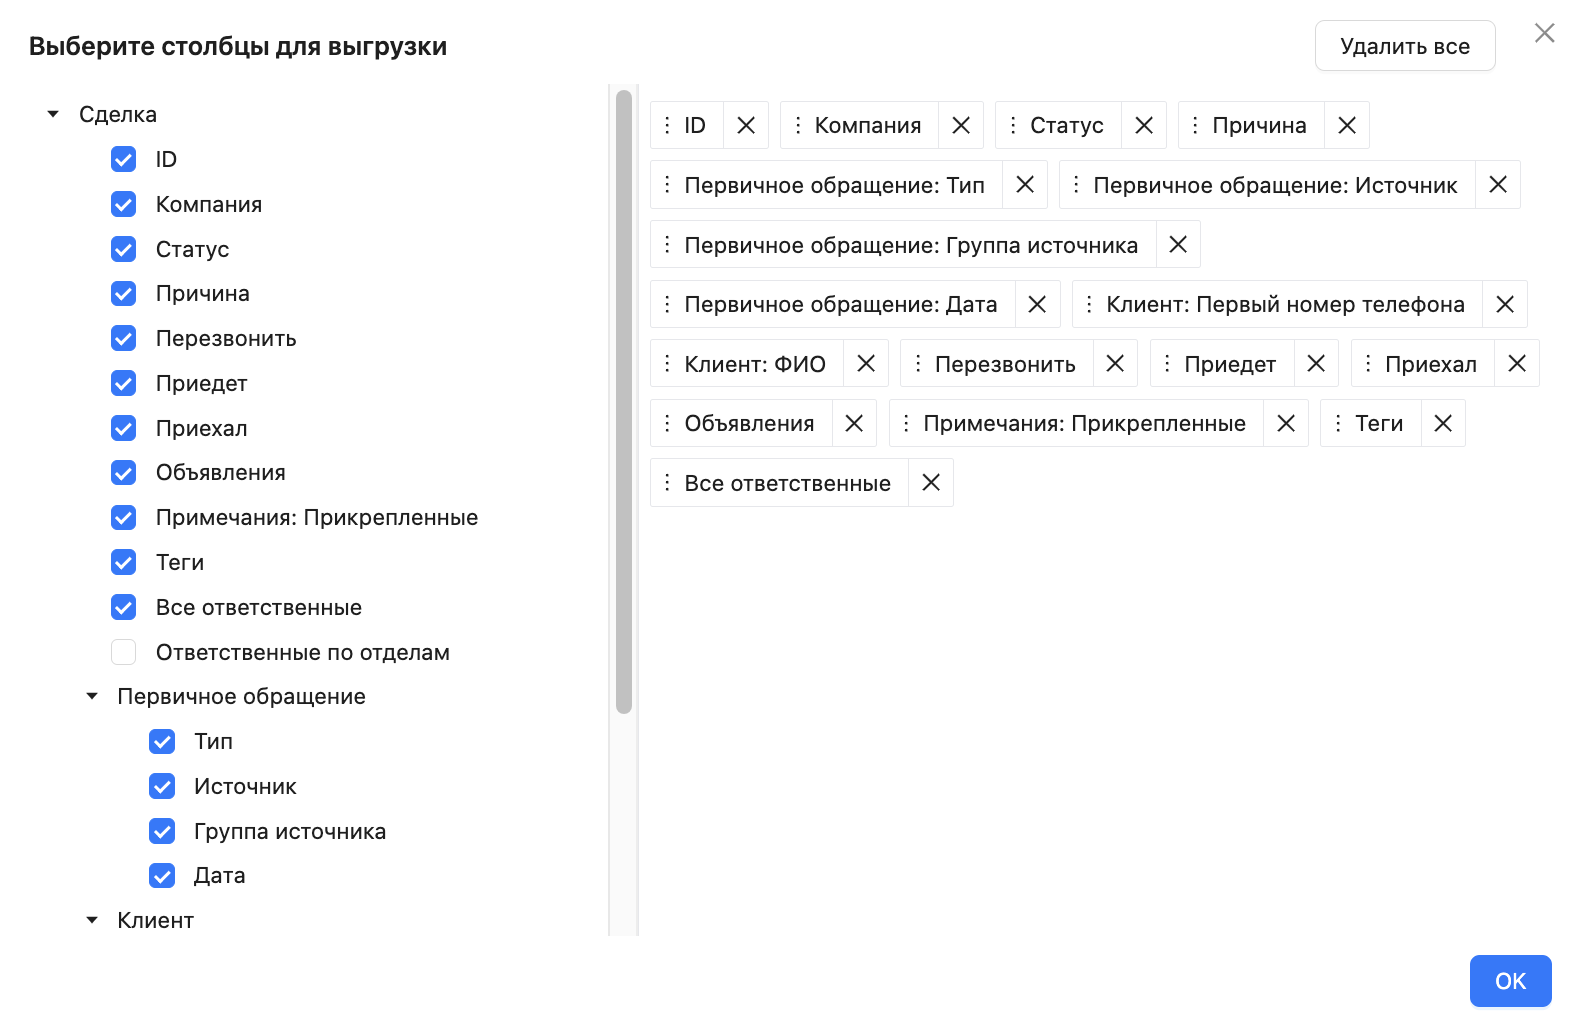Remove the Клиент: ФИО column chip
This screenshot has width=1580, height=1030.
(x=865, y=364)
